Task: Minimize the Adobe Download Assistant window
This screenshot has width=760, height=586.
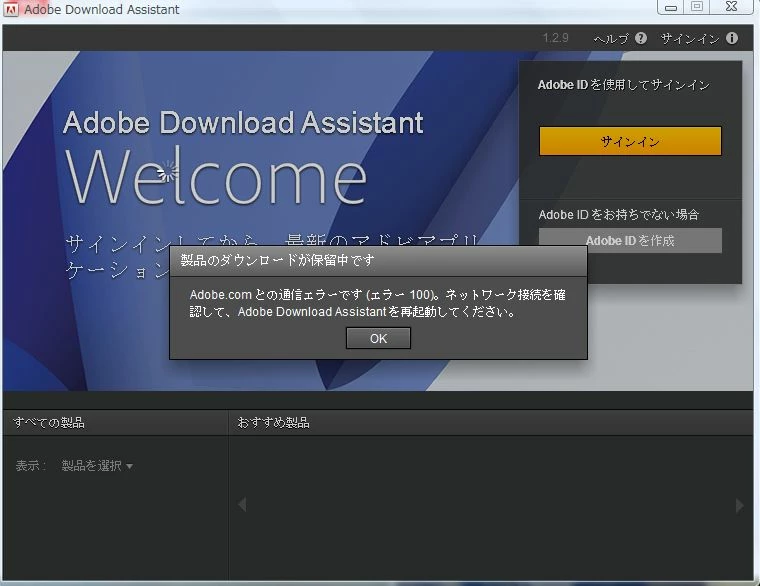Action: [671, 7]
